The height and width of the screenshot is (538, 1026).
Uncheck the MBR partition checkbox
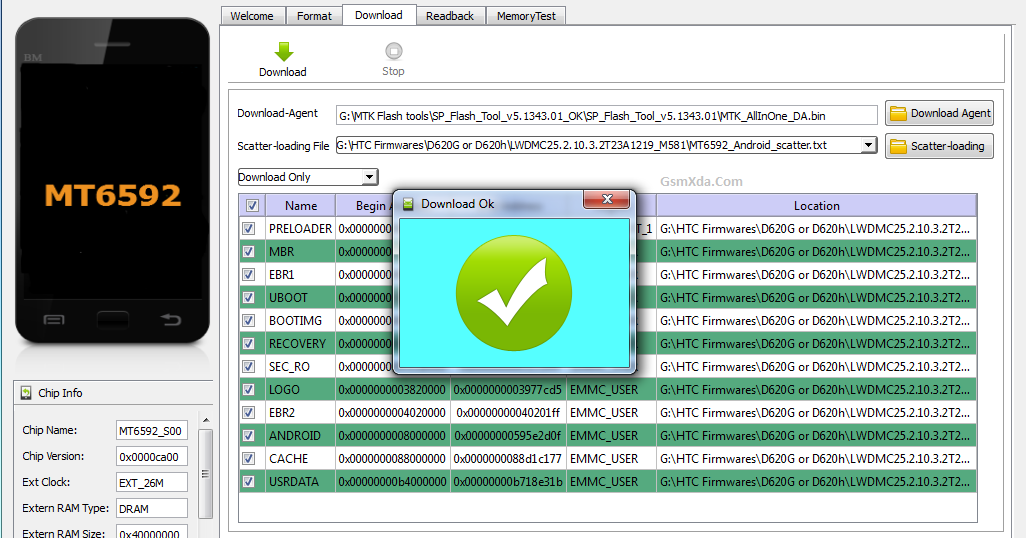click(x=249, y=251)
